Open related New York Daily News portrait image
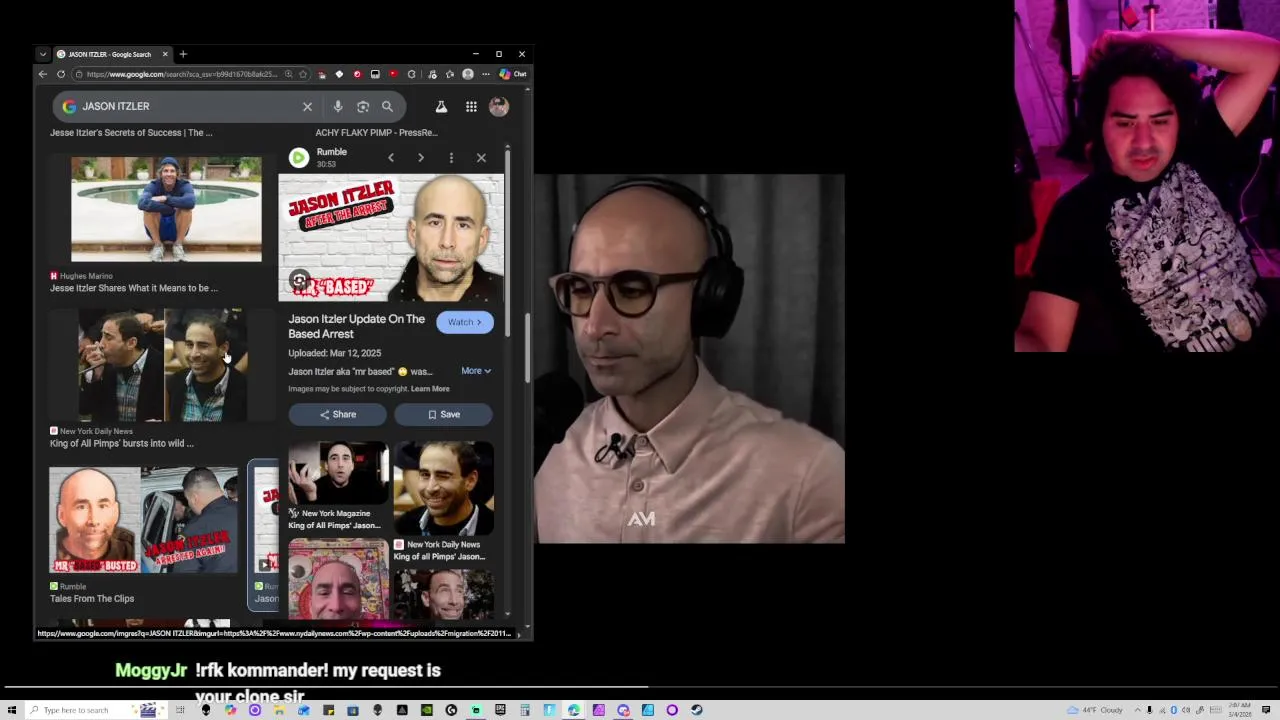 coord(443,488)
